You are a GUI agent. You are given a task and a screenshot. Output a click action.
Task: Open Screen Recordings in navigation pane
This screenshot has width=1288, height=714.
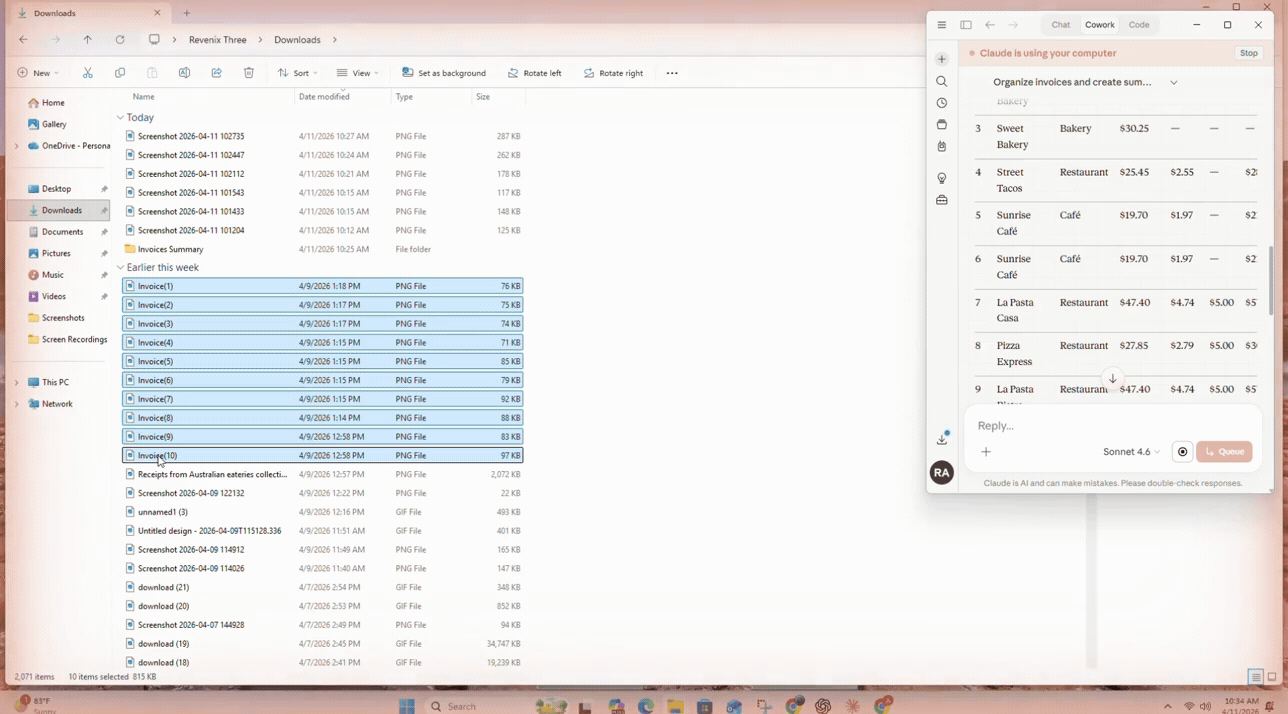[67, 340]
